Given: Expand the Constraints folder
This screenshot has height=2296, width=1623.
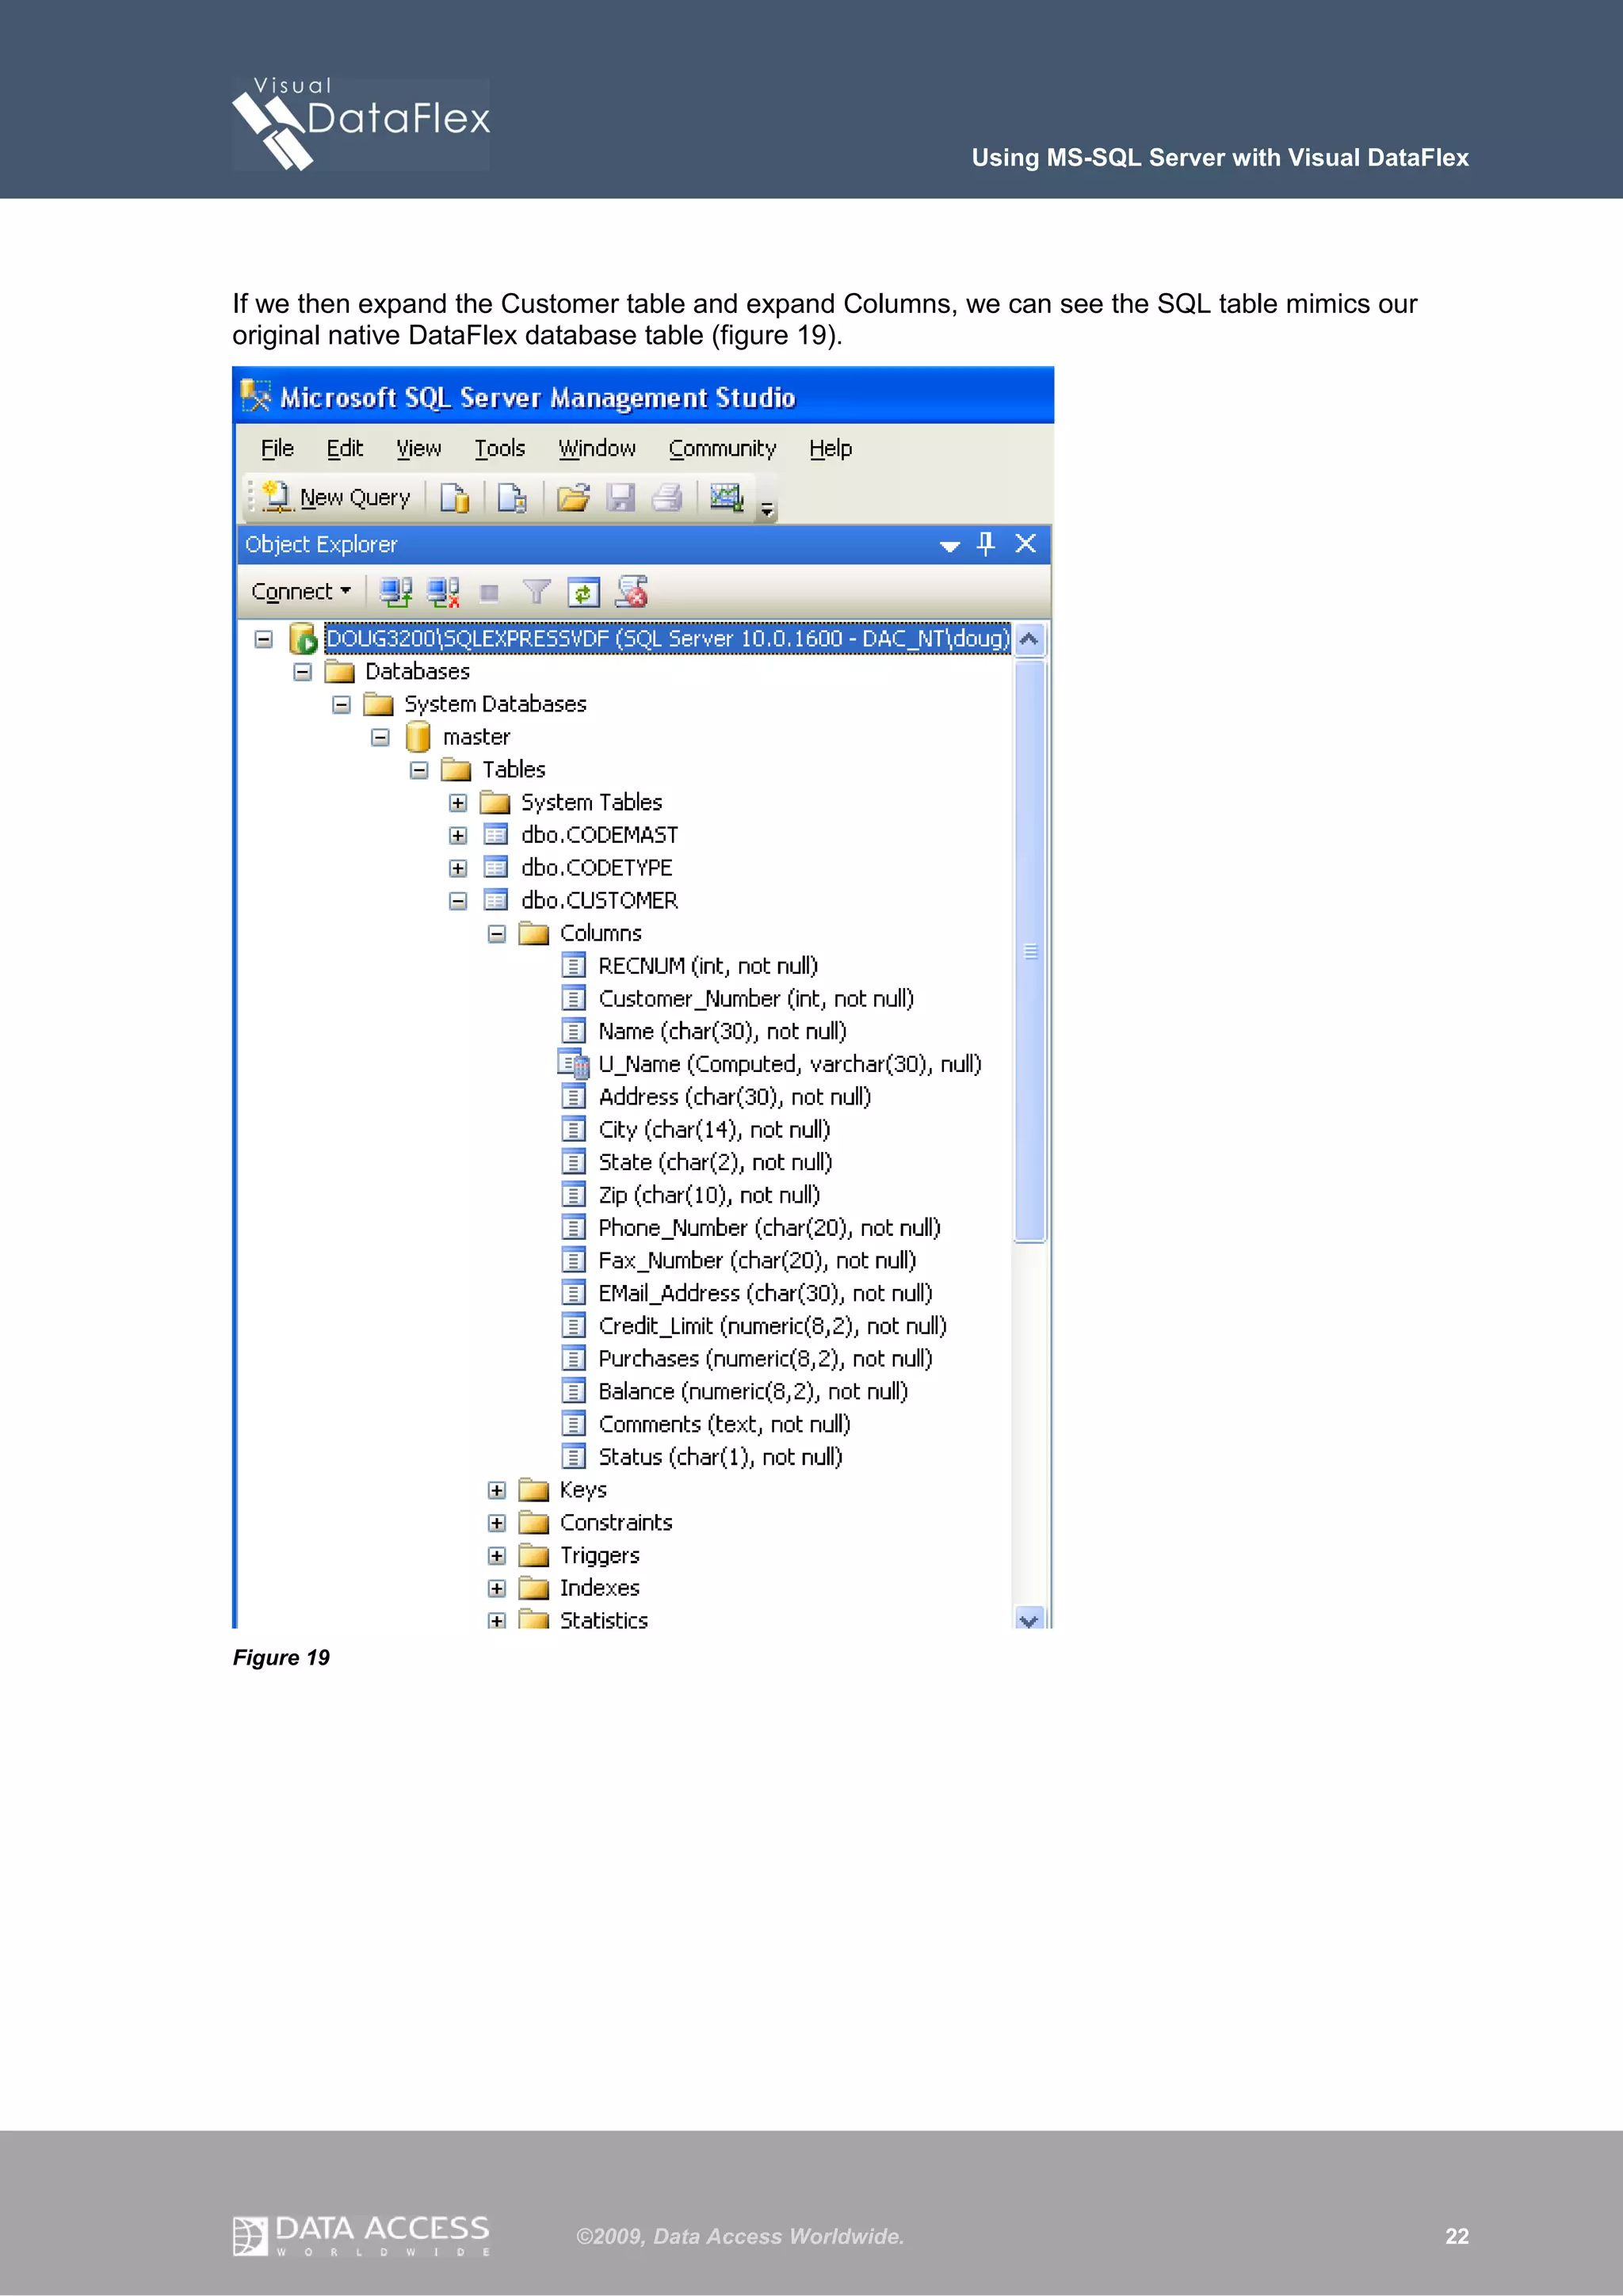Looking at the screenshot, I should (x=498, y=1523).
